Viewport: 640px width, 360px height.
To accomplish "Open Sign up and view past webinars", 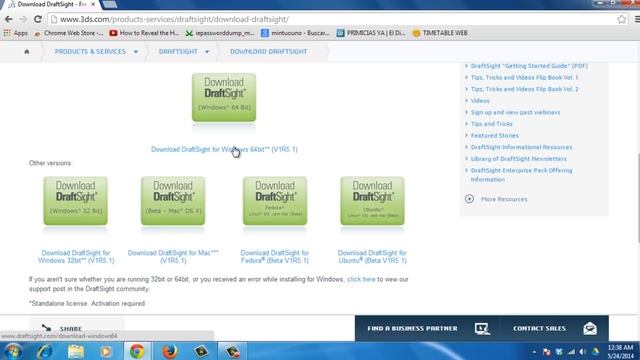I will [x=515, y=112].
